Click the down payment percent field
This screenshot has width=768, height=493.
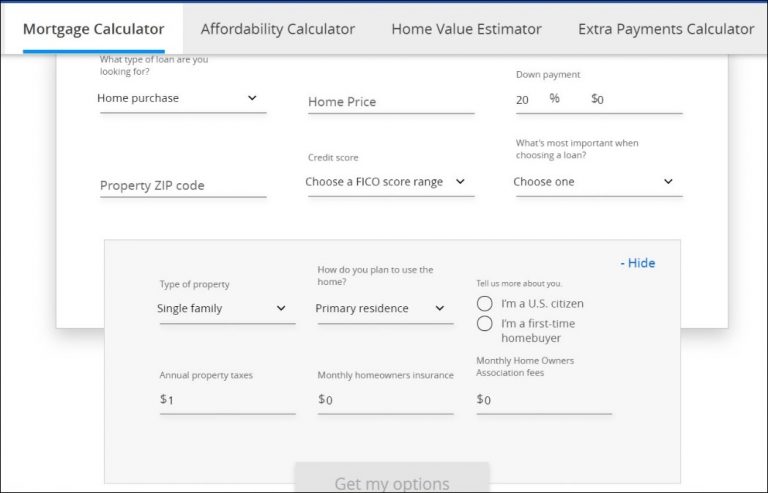pos(526,99)
